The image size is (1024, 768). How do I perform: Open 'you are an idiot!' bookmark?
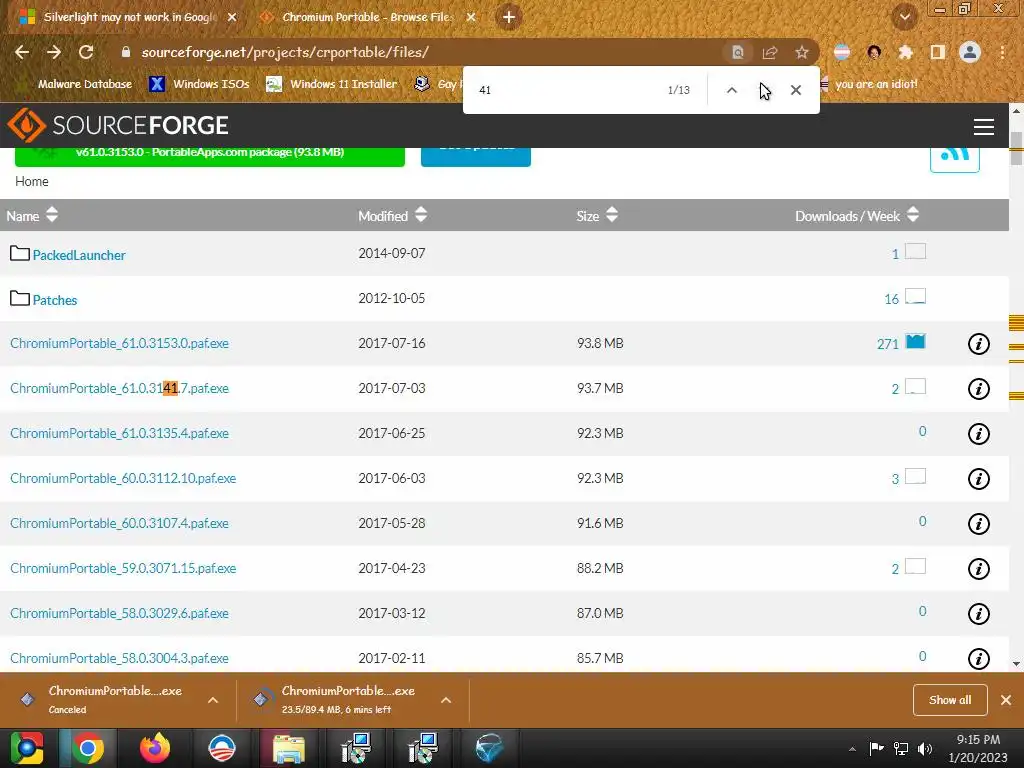(869, 84)
